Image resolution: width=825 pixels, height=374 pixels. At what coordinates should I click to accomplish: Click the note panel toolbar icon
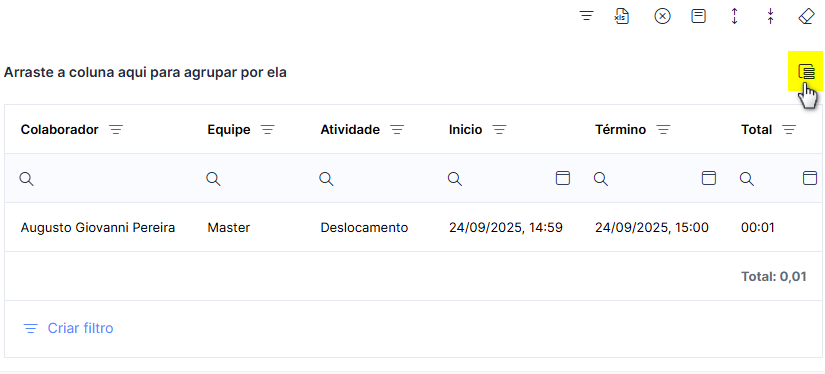(698, 16)
